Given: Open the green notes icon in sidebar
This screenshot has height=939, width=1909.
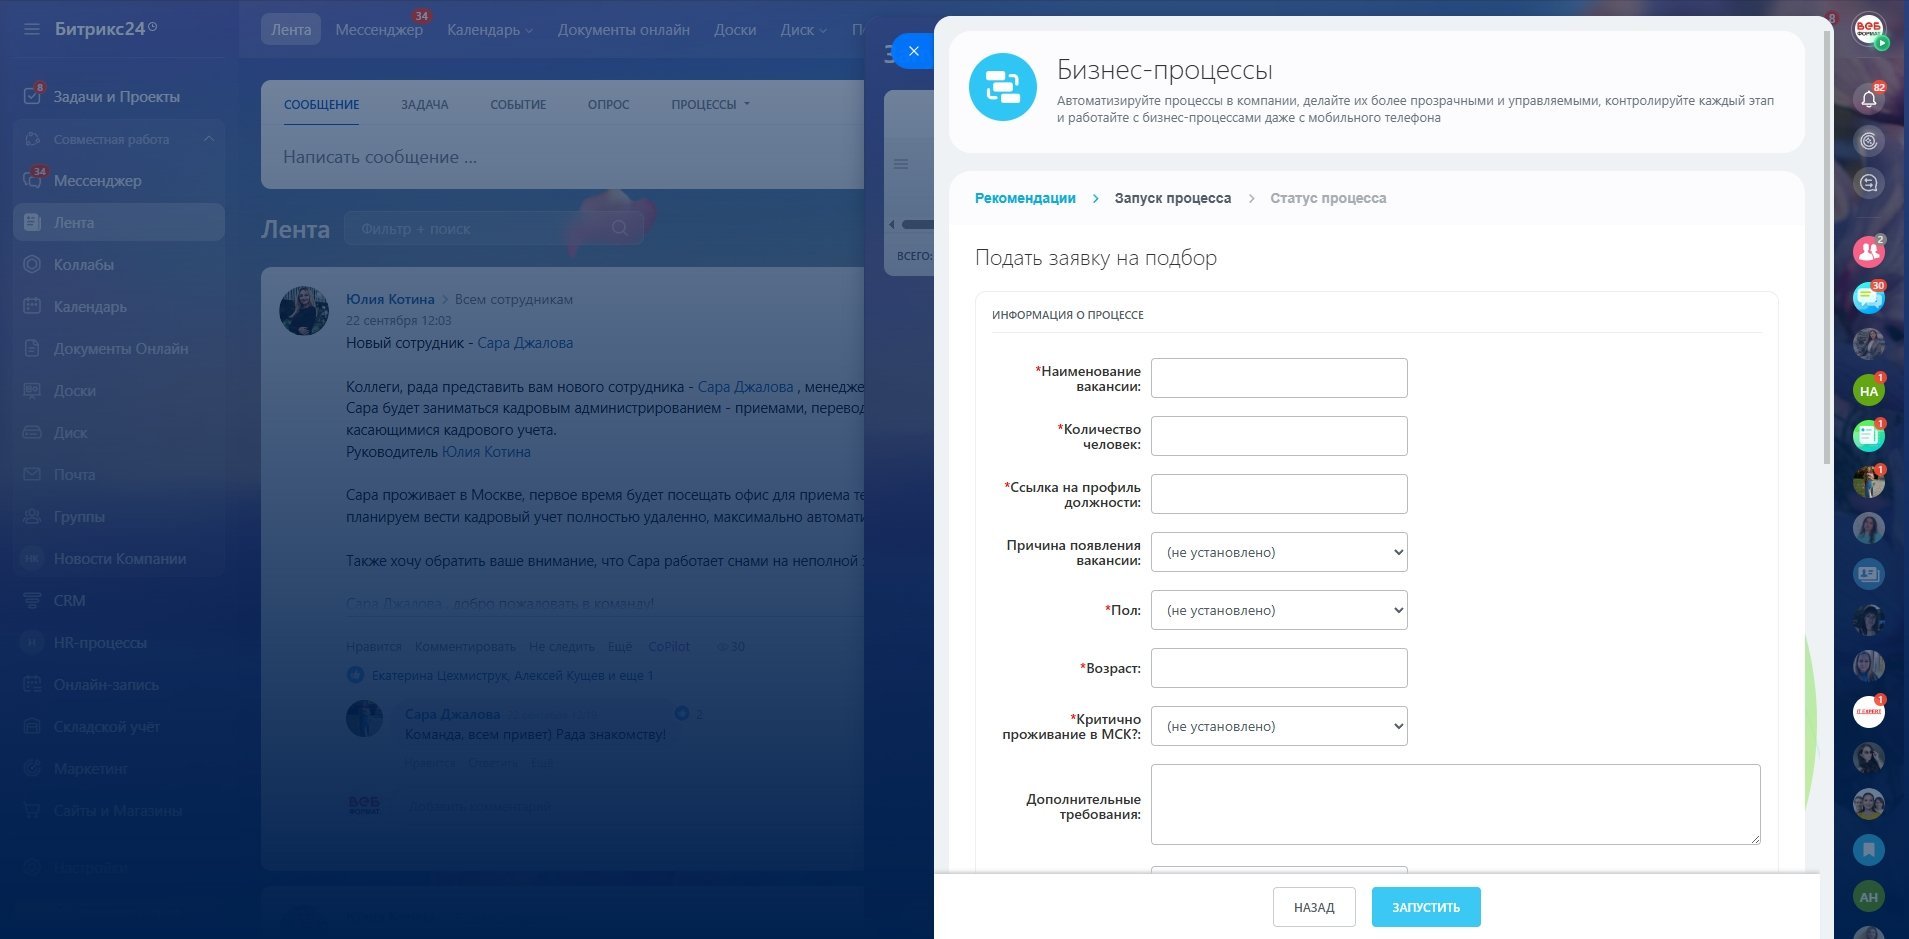Looking at the screenshot, I should click(1868, 436).
